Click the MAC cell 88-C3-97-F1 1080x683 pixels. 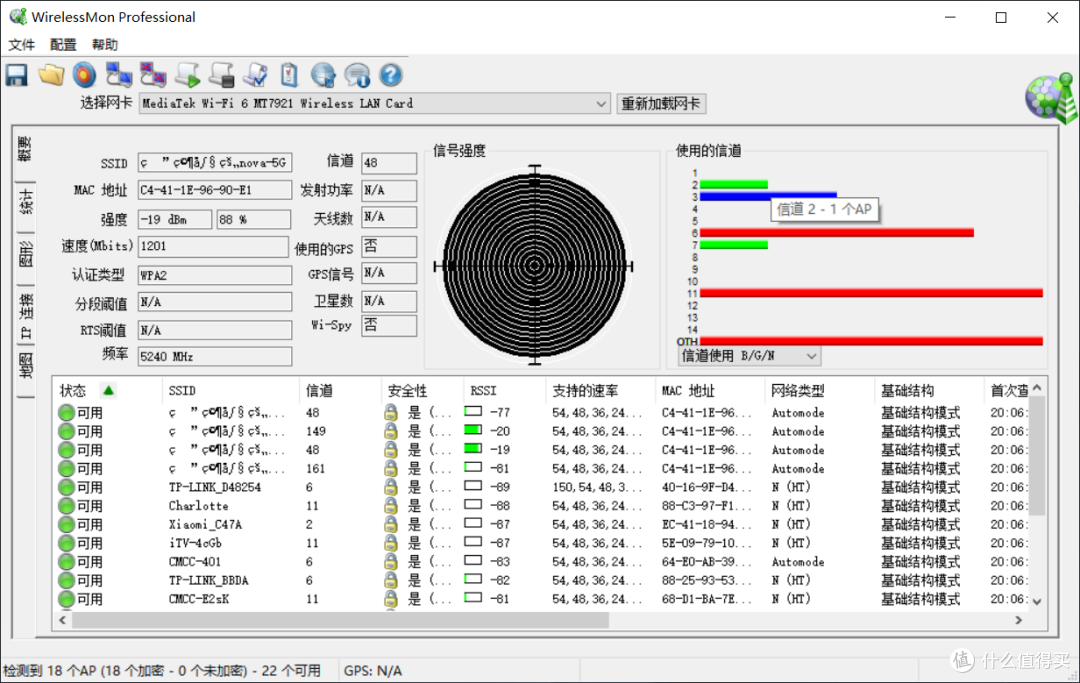point(706,506)
